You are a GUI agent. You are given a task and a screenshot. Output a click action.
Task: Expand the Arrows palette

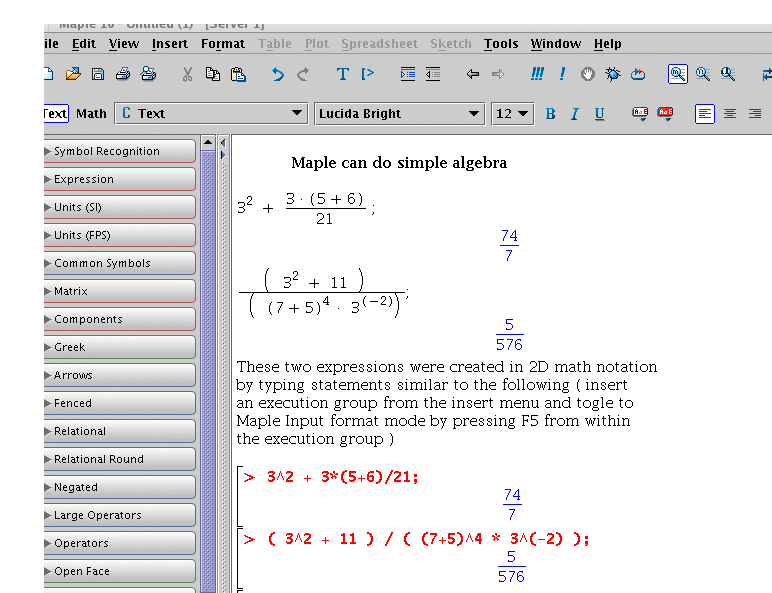pyautogui.click(x=120, y=375)
